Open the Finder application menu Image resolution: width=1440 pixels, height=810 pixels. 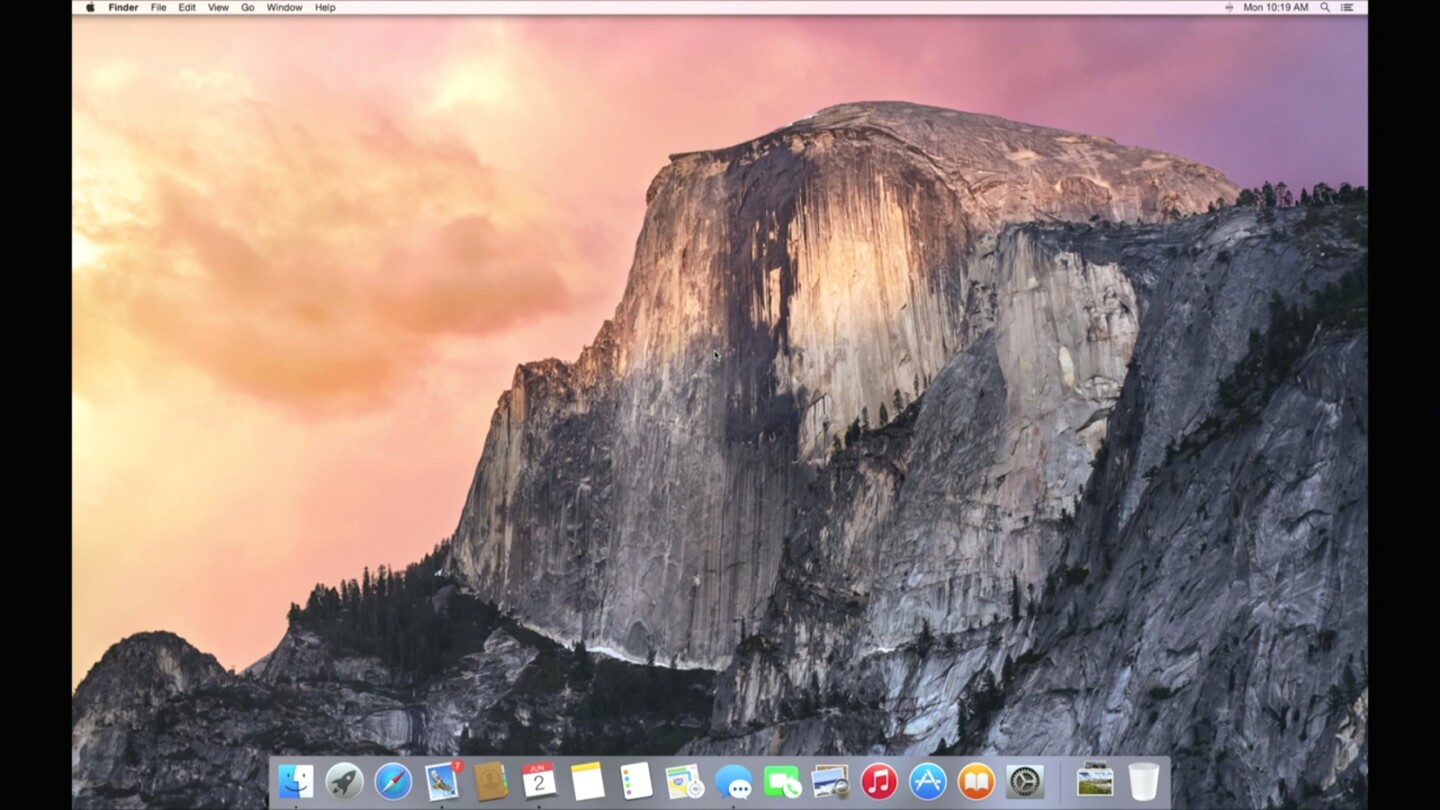point(123,7)
